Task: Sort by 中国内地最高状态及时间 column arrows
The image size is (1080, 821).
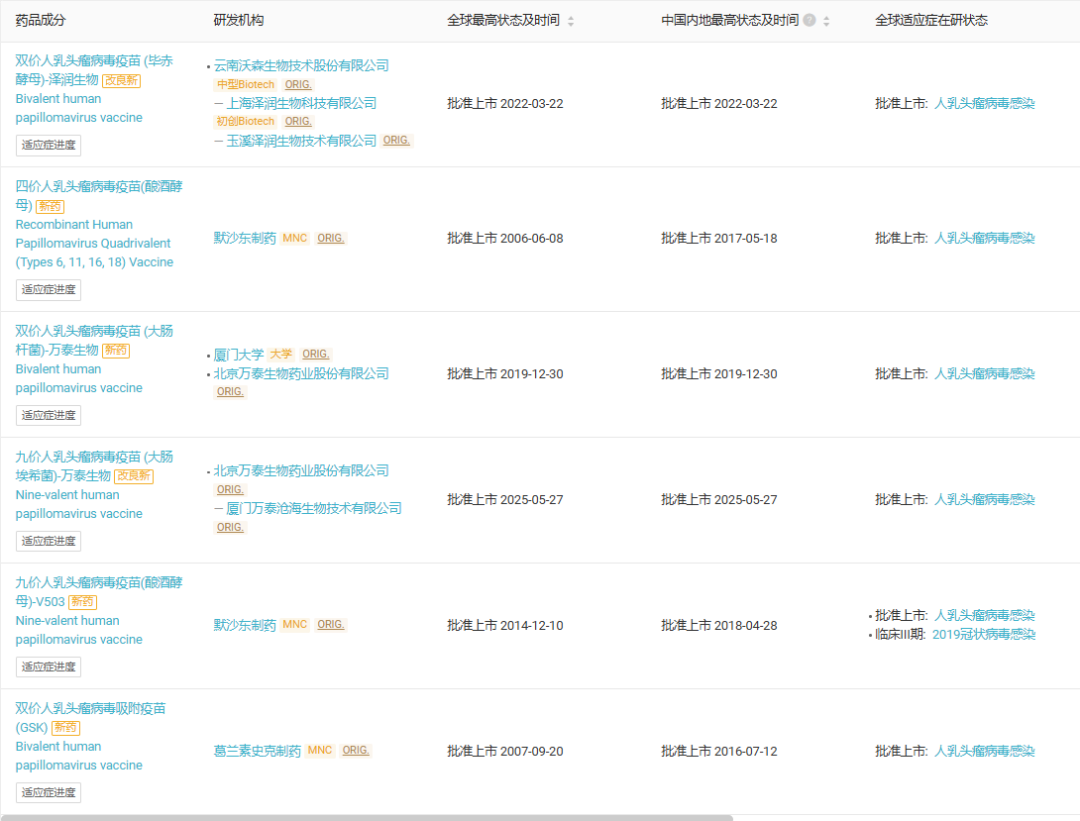Action: (827, 21)
